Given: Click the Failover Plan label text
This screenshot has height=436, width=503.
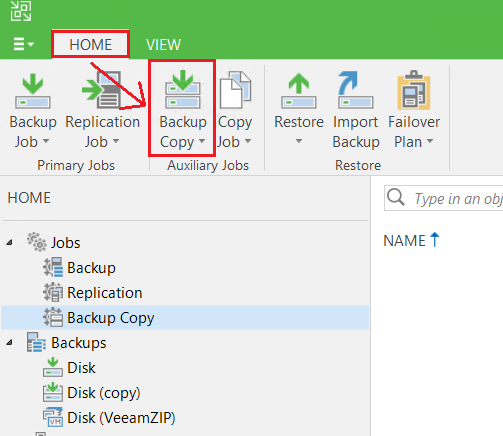Looking at the screenshot, I should (414, 132).
